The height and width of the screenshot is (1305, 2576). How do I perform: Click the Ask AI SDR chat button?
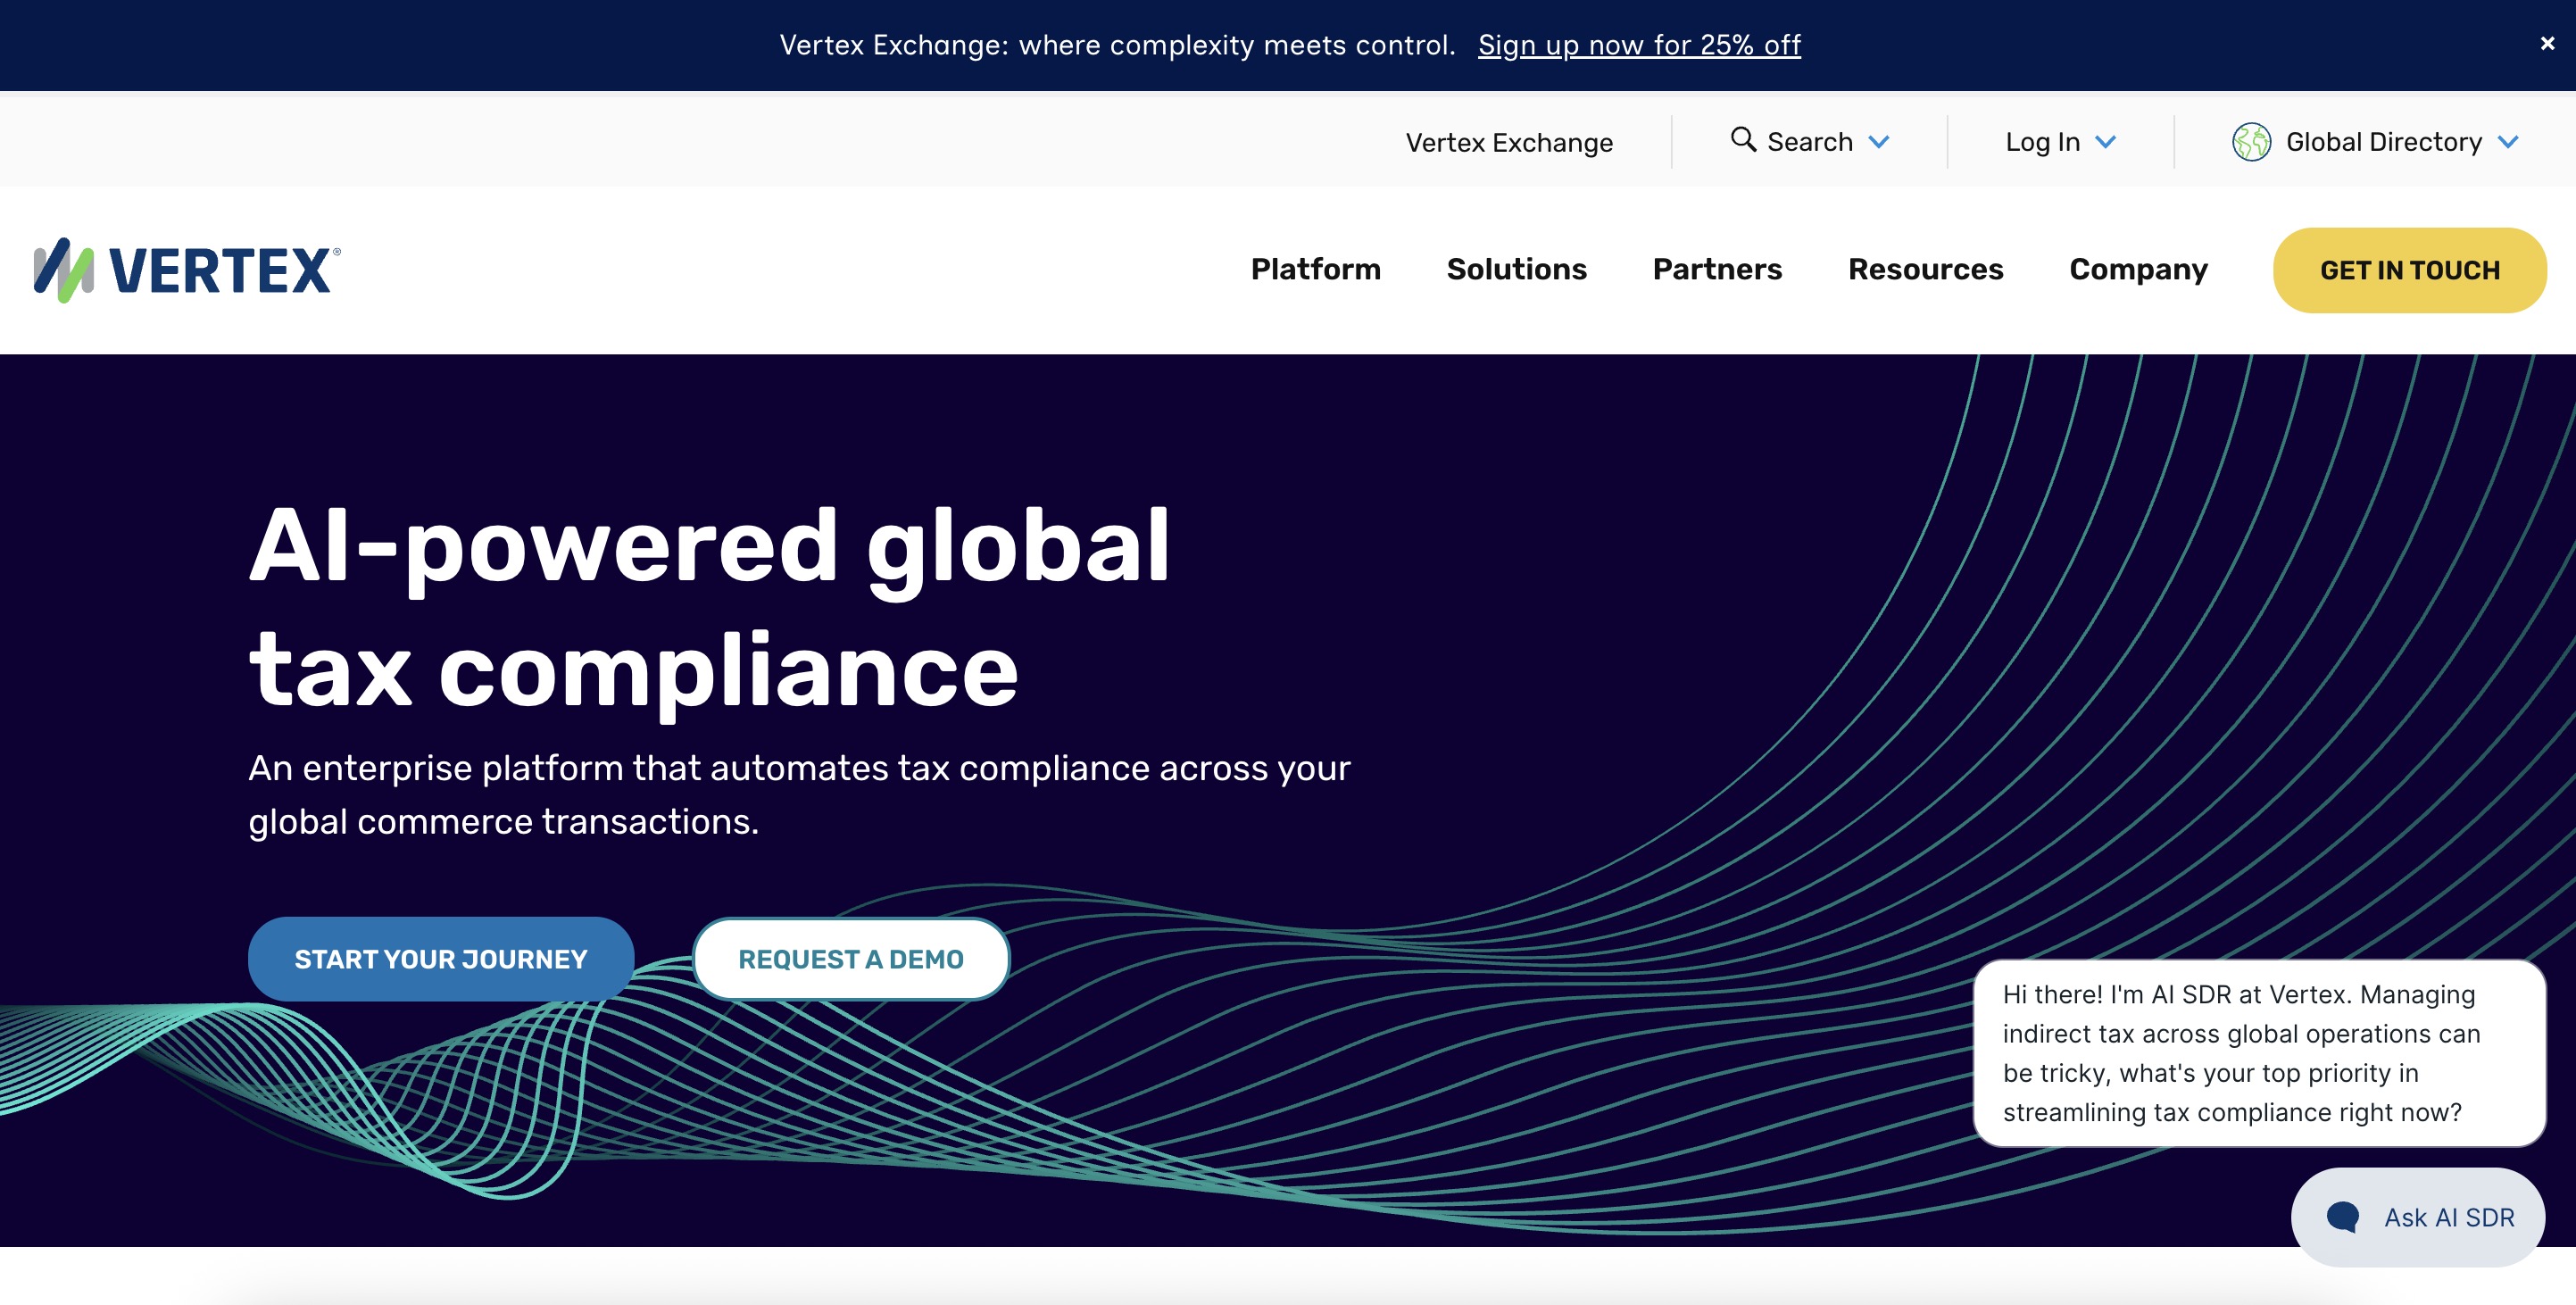coord(2418,1217)
